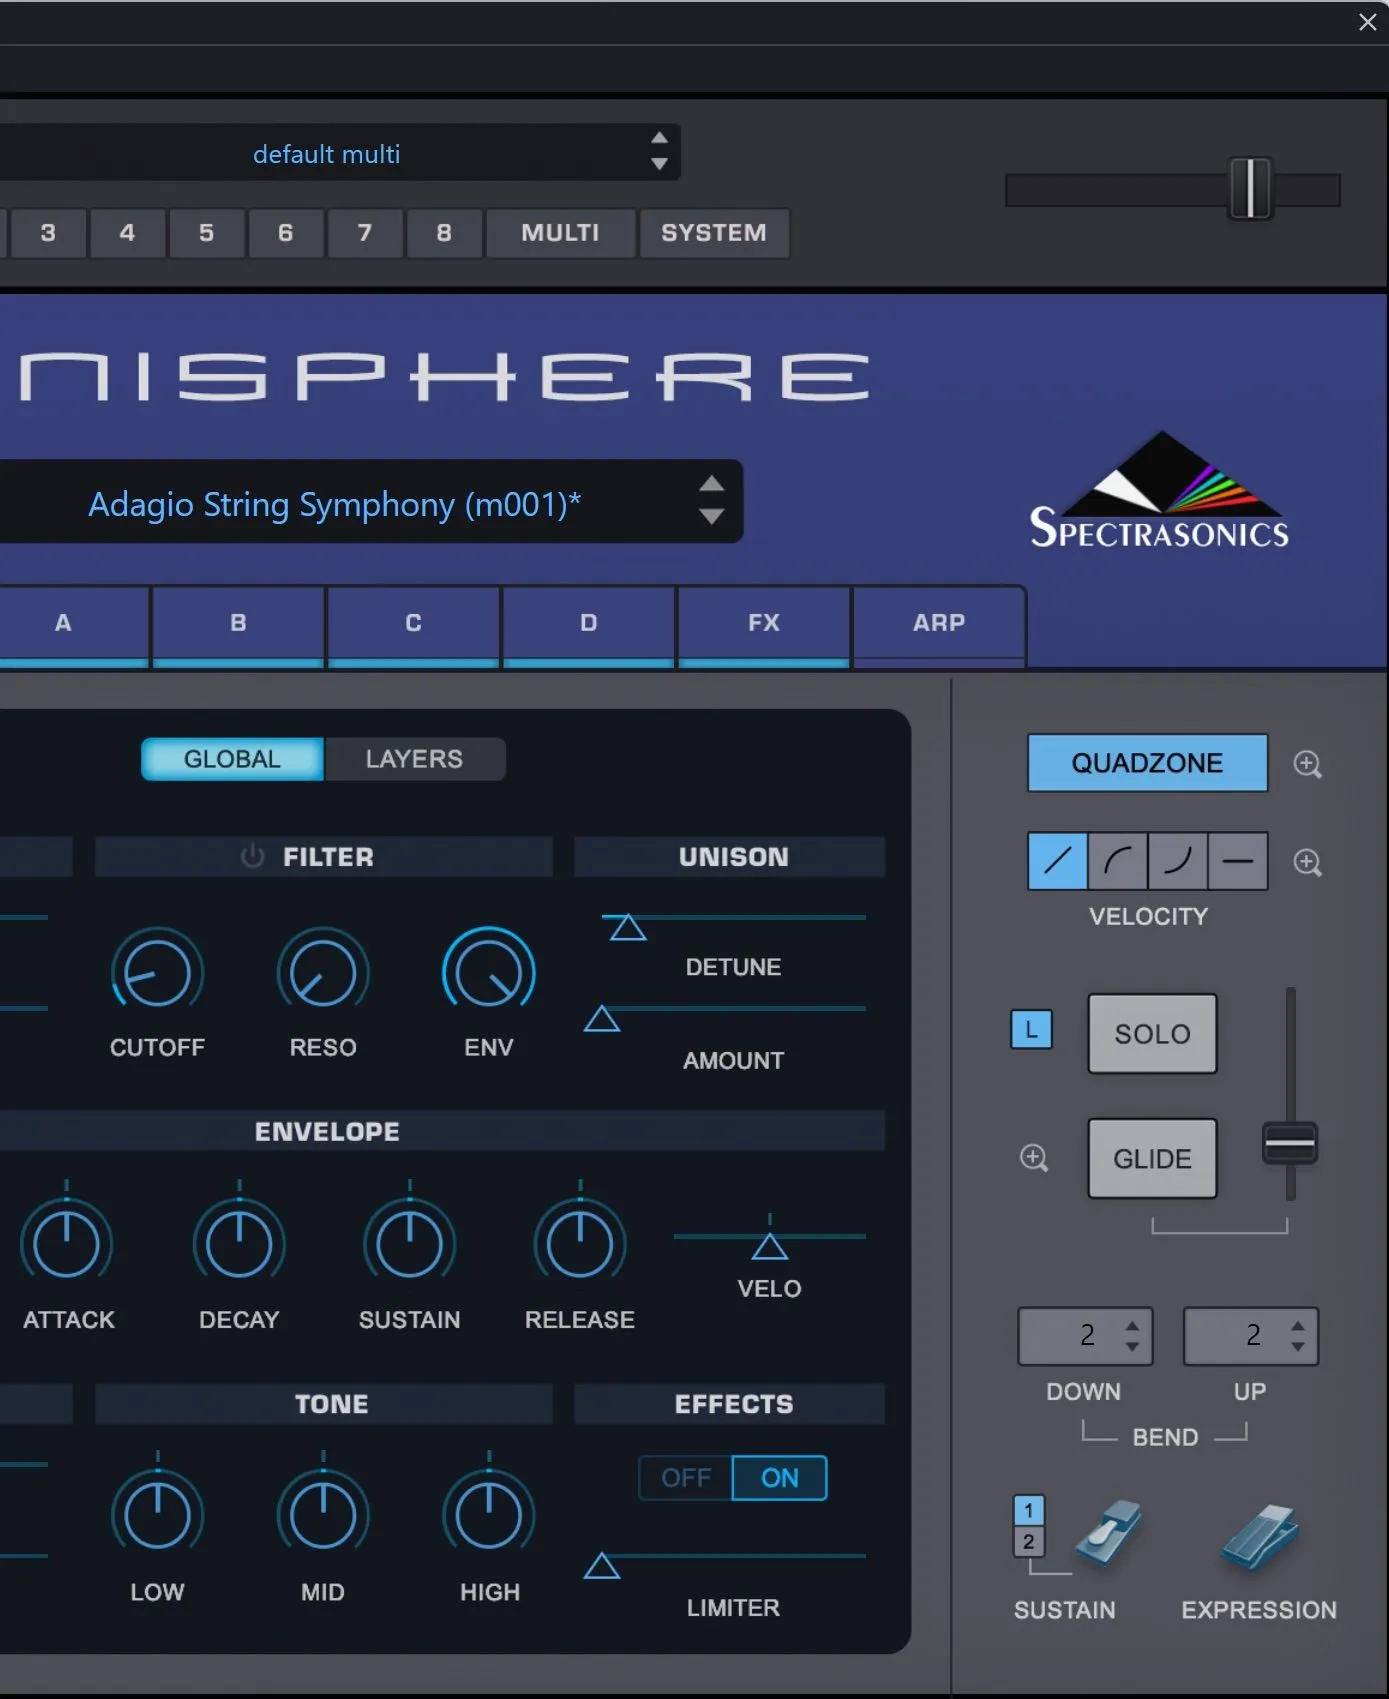The image size is (1389, 1699).
Task: Step to next patch with down arrow
Action: pyautogui.click(x=711, y=516)
